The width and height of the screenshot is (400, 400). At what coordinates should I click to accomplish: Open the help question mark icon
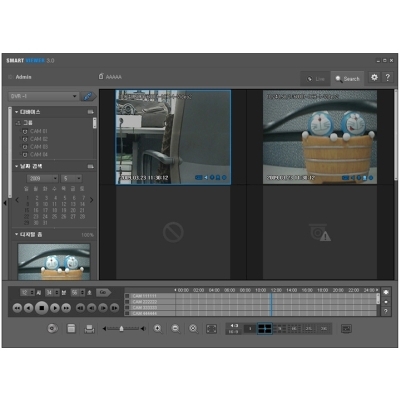coord(387,78)
